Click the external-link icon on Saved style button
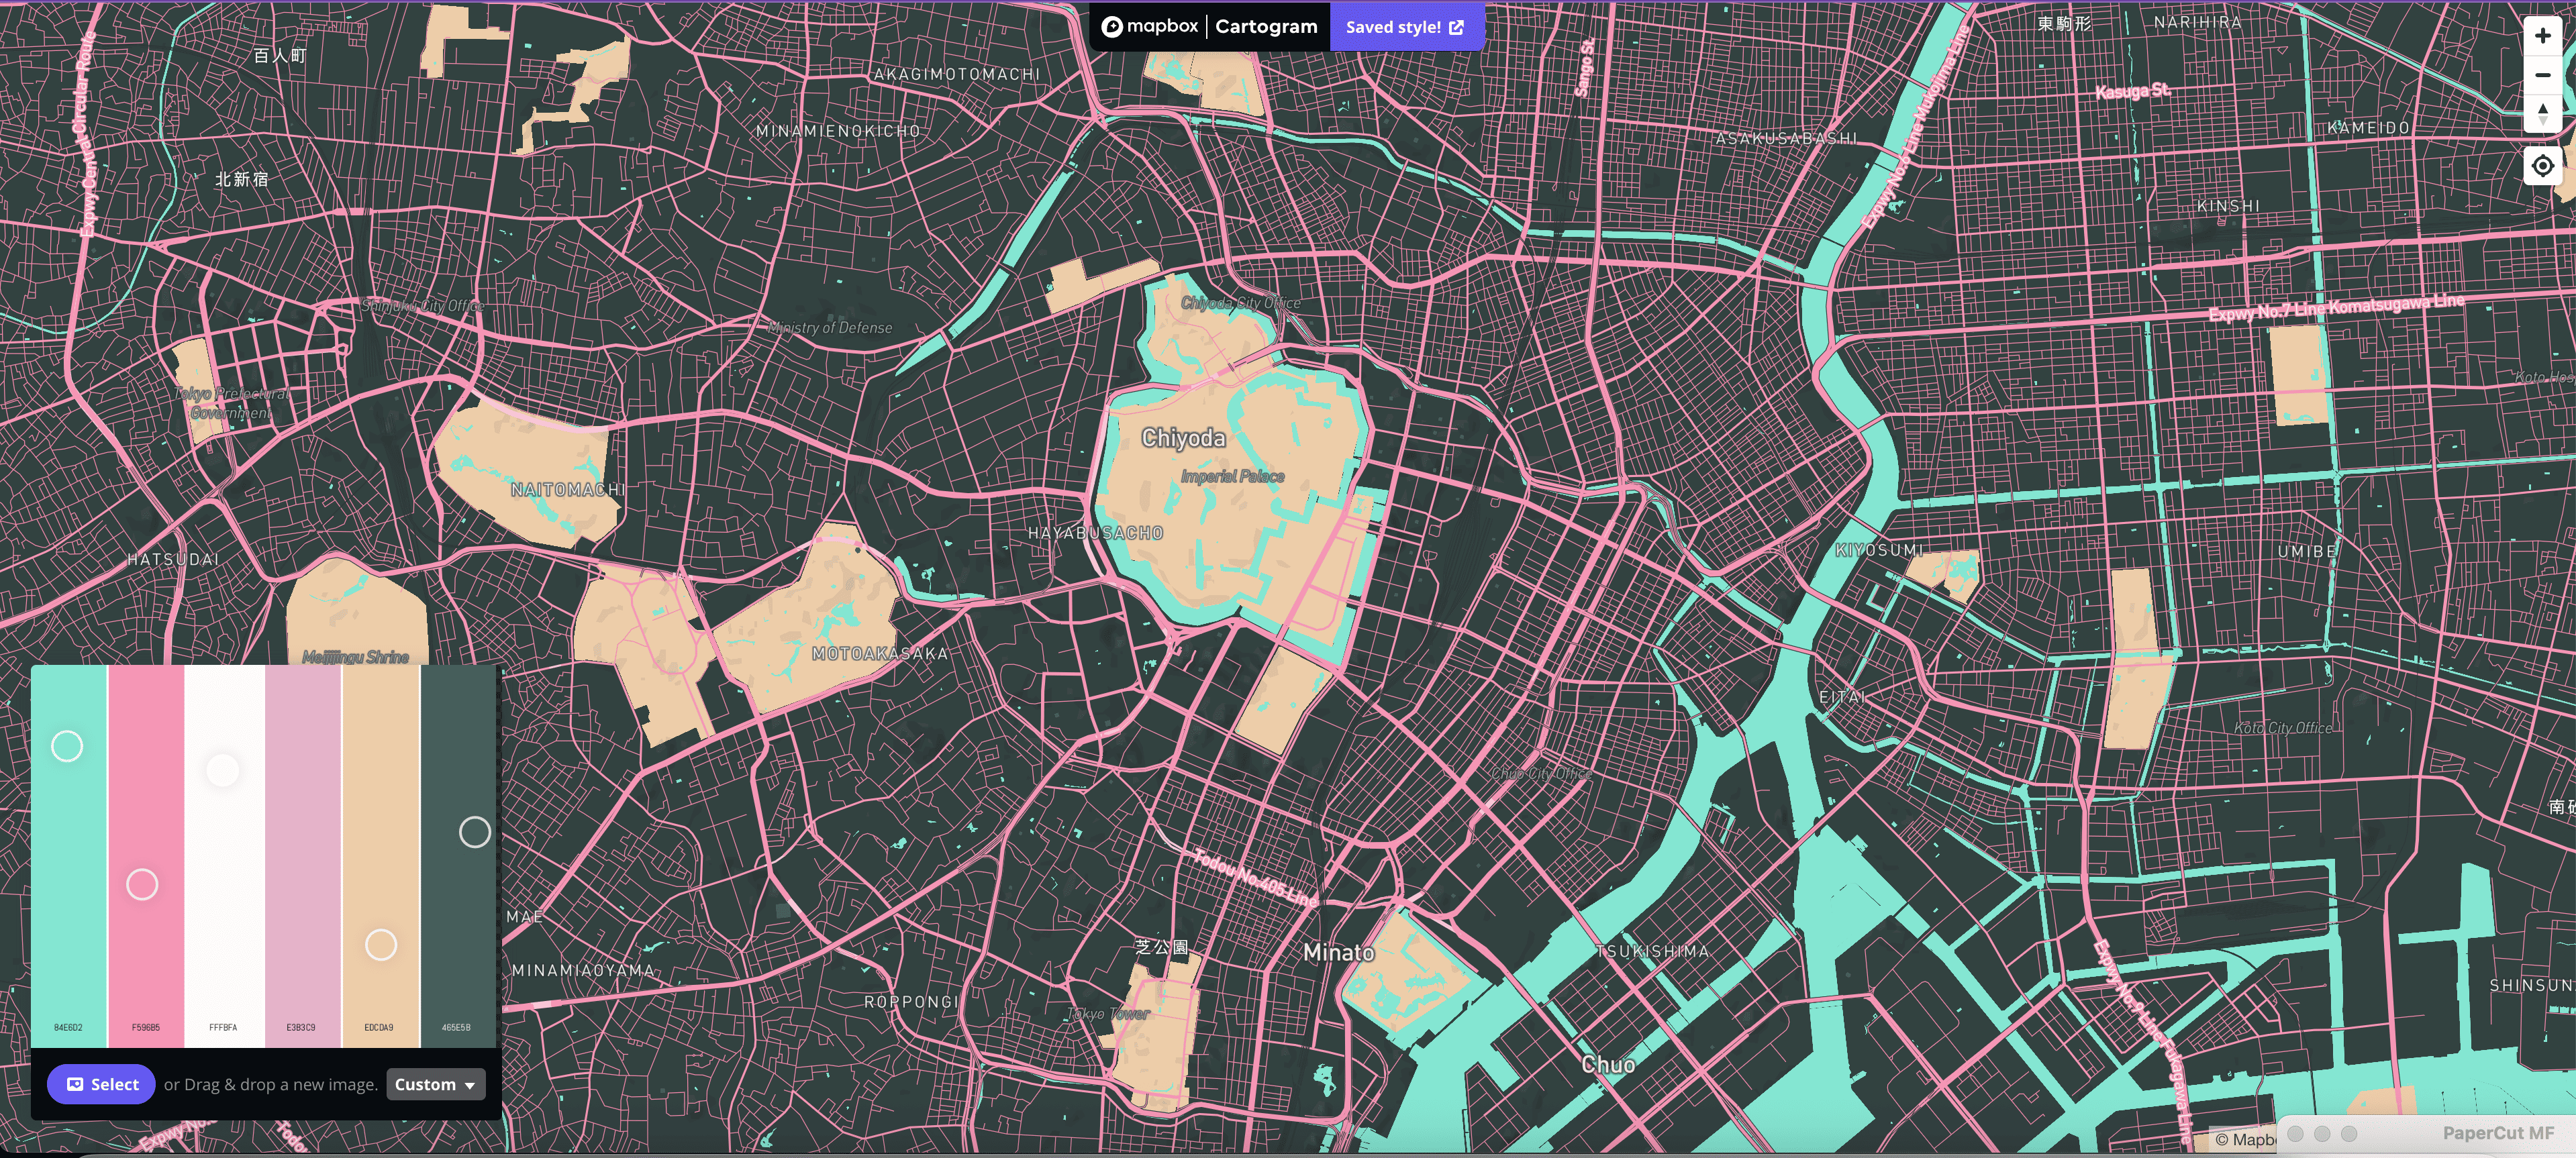Viewport: 2576px width, 1158px height. tap(1456, 27)
